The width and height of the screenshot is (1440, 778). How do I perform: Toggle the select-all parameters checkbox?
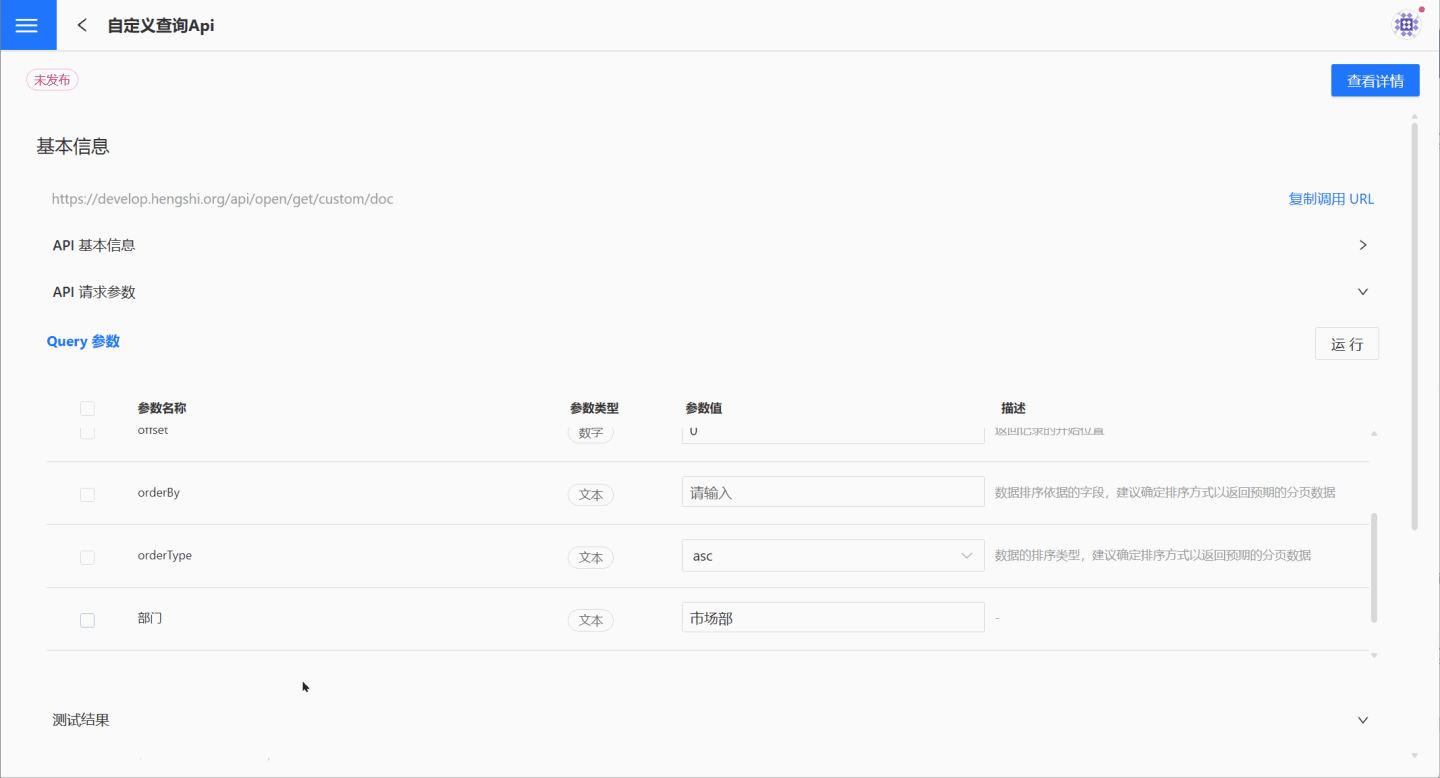point(87,408)
